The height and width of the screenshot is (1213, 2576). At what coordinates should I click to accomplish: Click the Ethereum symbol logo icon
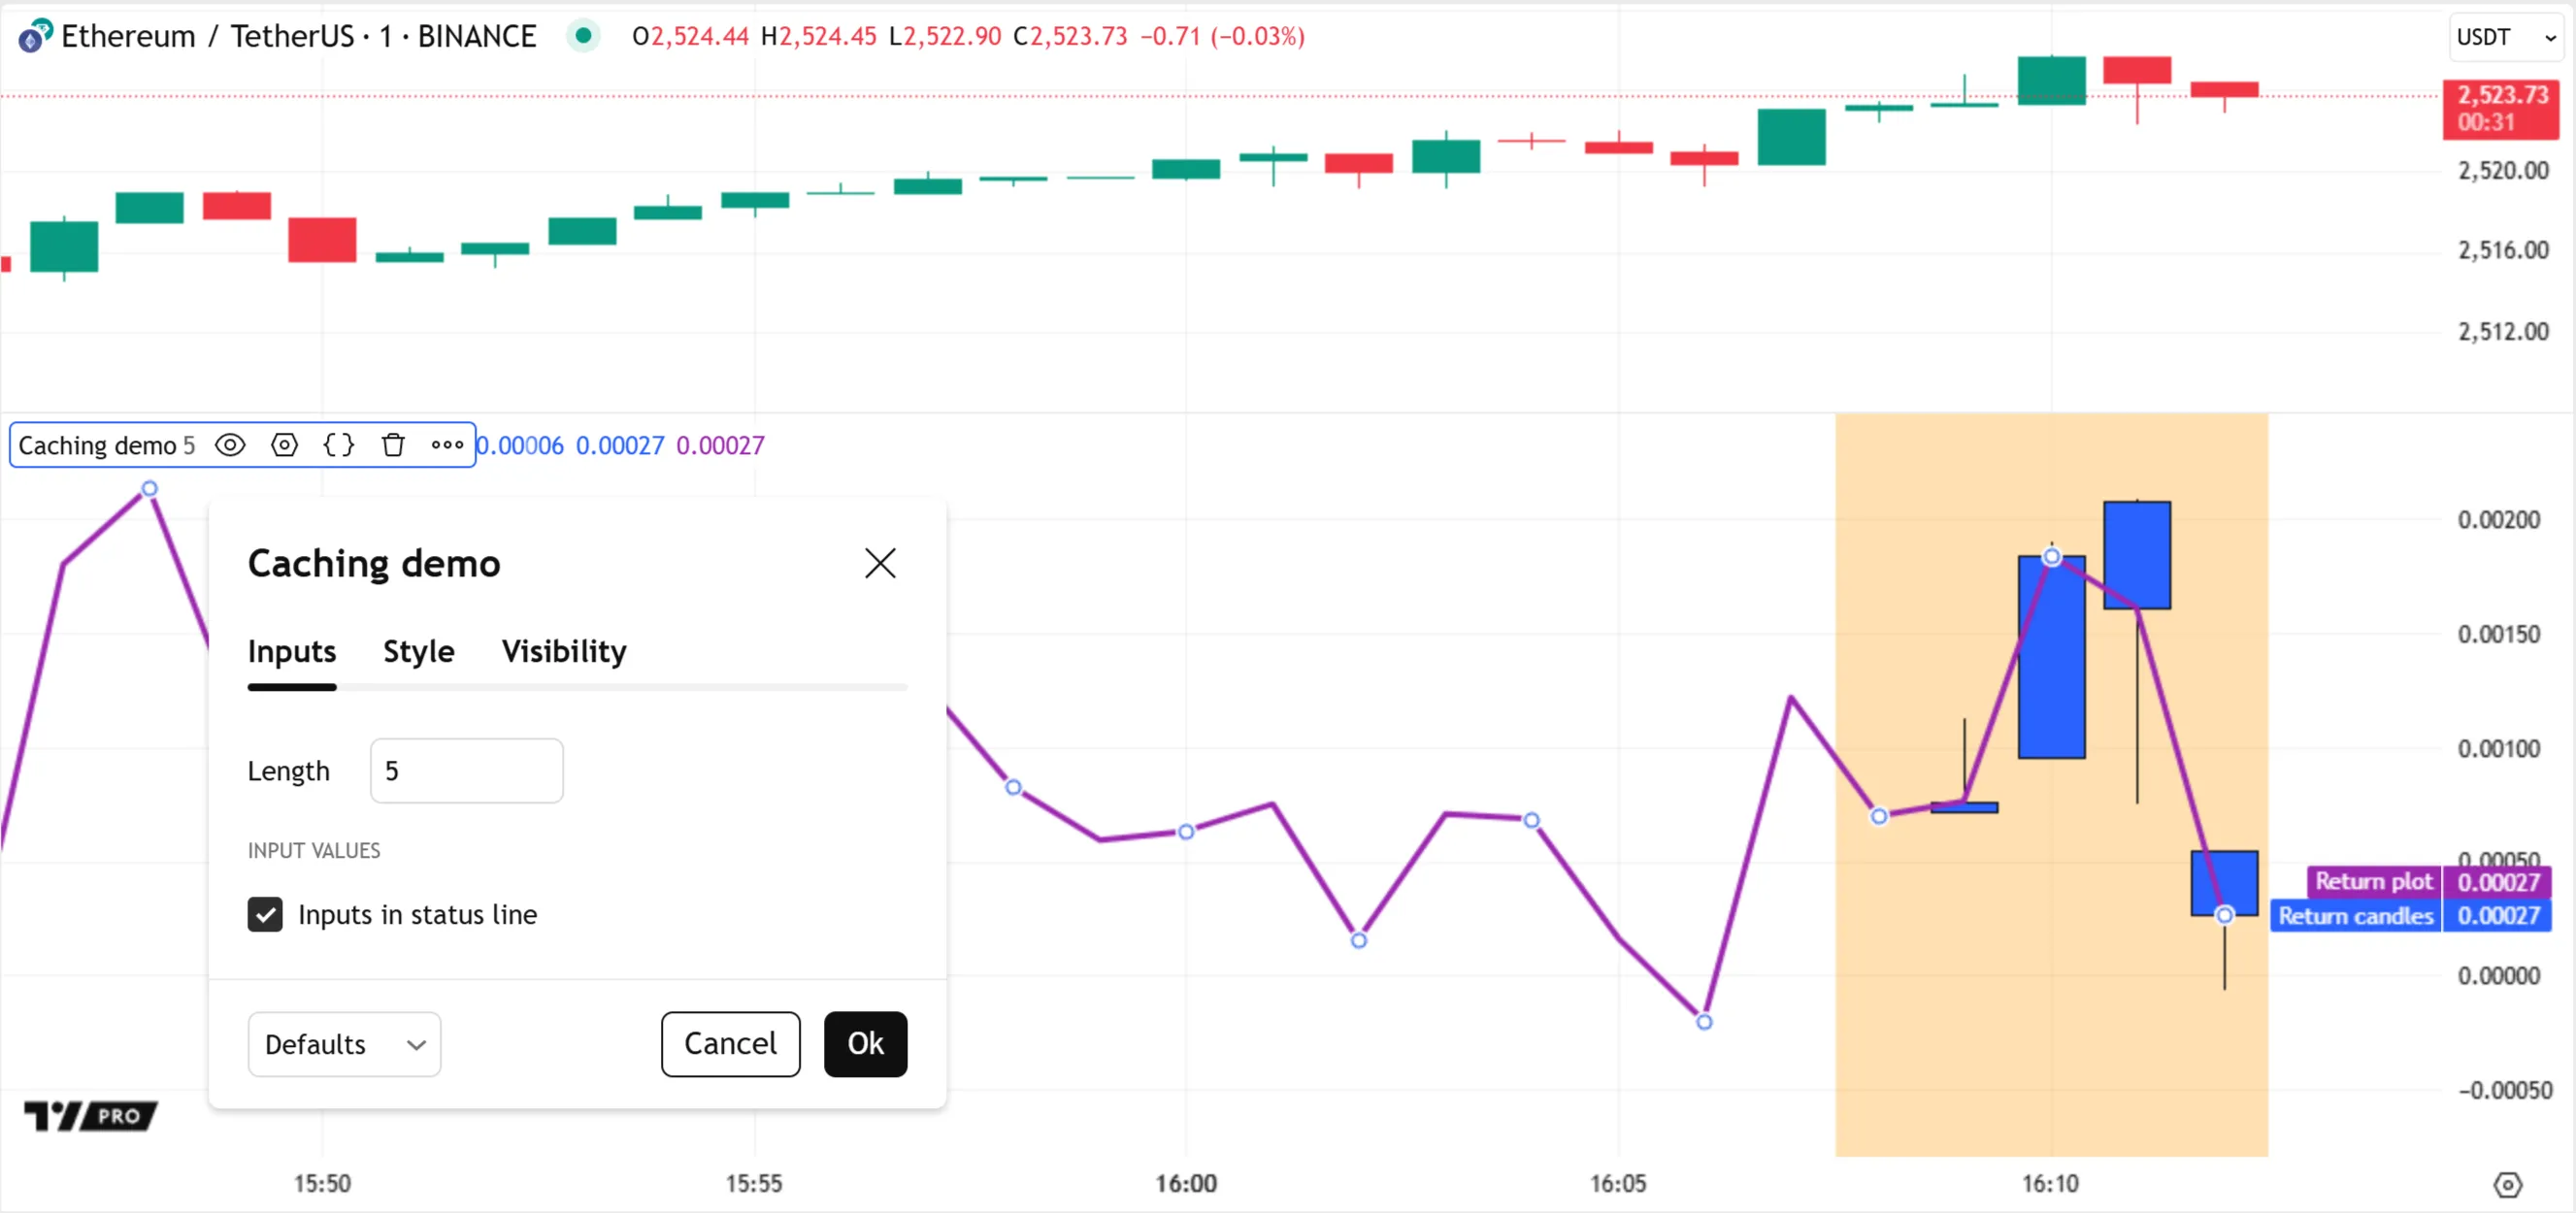(x=35, y=36)
